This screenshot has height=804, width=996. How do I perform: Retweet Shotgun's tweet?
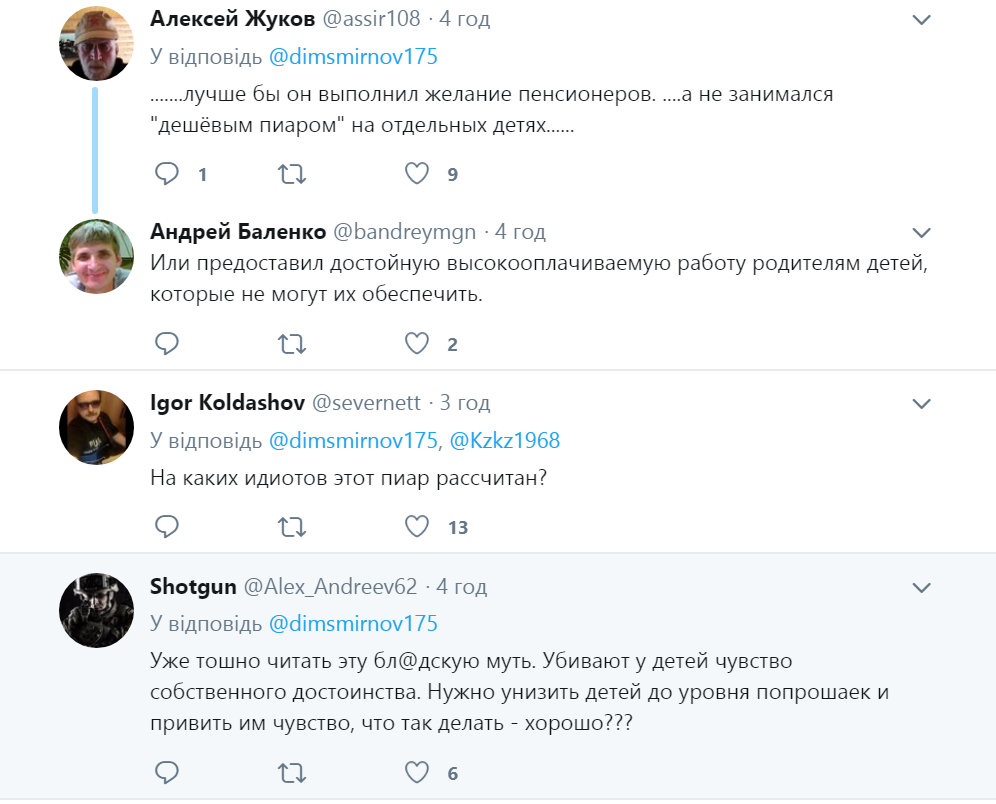pyautogui.click(x=291, y=772)
